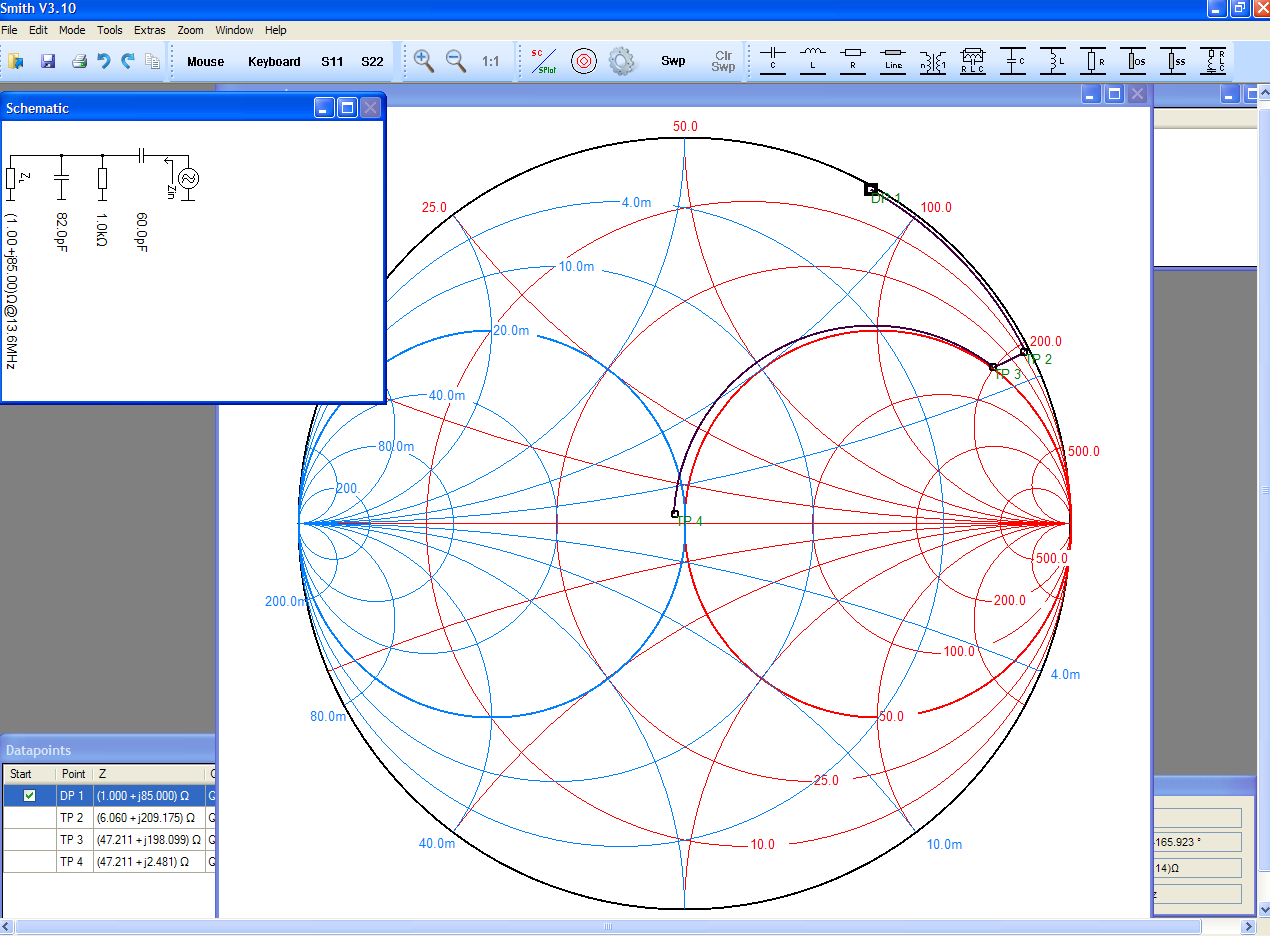Viewport: 1270px width, 936px height.
Task: Select Keyboard input mode
Action: click(274, 62)
